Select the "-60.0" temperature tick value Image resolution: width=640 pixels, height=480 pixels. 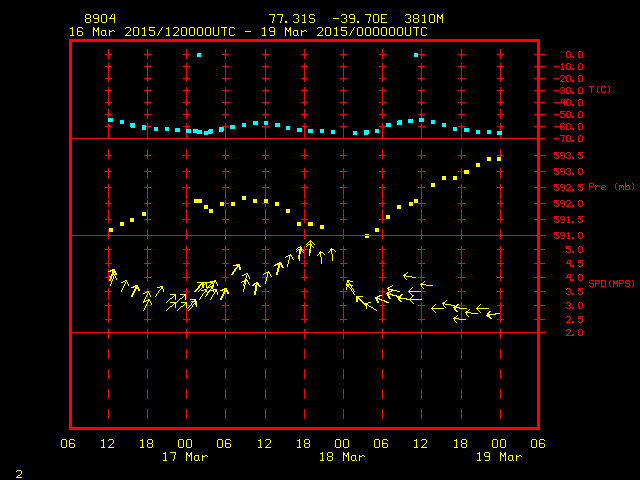569,127
